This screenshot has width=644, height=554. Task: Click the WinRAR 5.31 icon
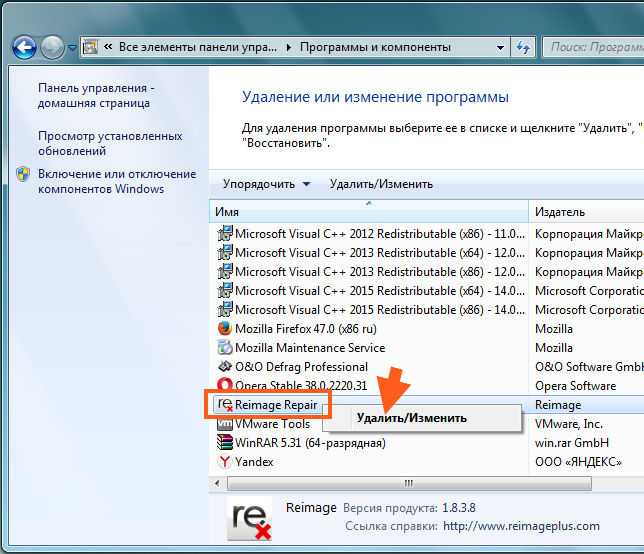coord(225,443)
